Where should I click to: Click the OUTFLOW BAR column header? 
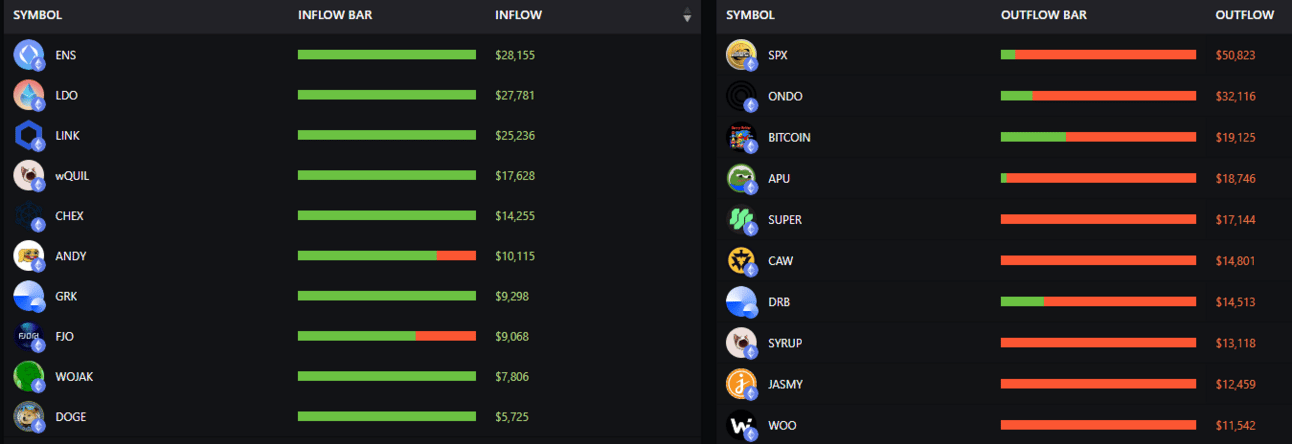pyautogui.click(x=1044, y=15)
